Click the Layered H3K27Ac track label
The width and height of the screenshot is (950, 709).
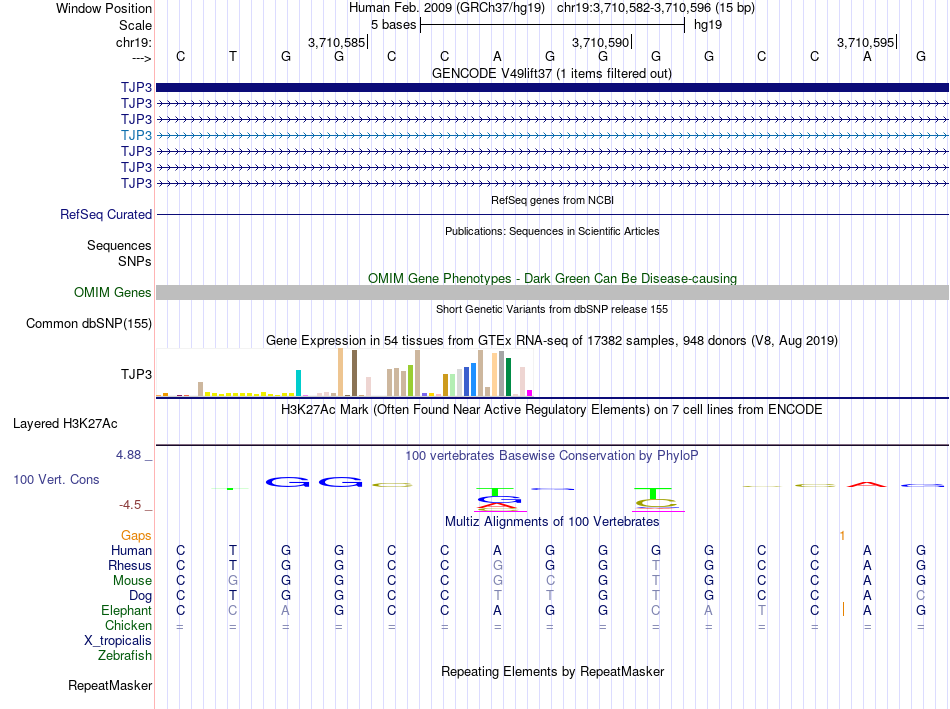point(65,424)
